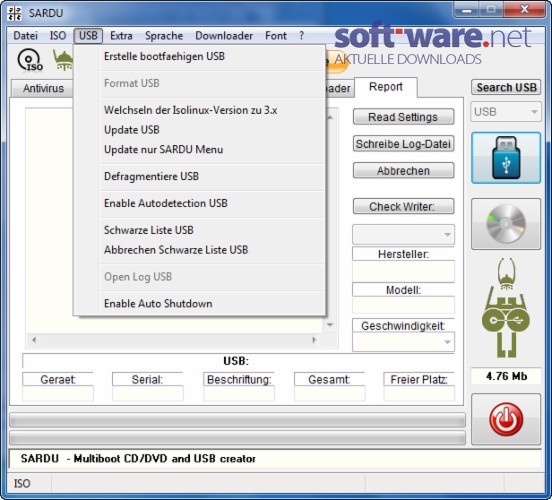This screenshot has width=552, height=500.
Task: Choose Erstelle bootfaehigen USB
Action: [200, 56]
